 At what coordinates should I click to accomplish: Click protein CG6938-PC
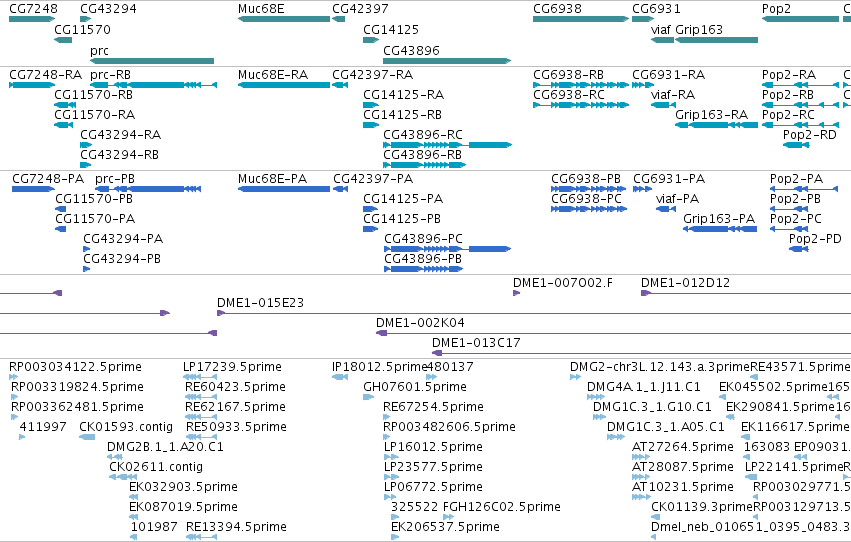point(589,209)
